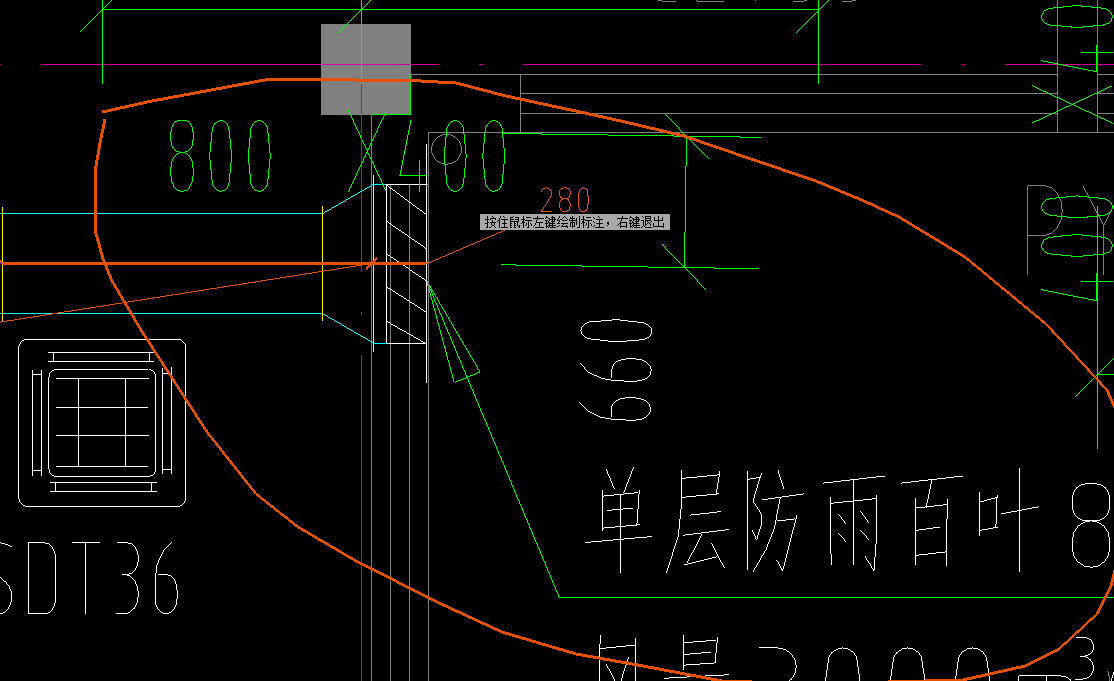Click the green "400" duct size text

(x=452, y=156)
